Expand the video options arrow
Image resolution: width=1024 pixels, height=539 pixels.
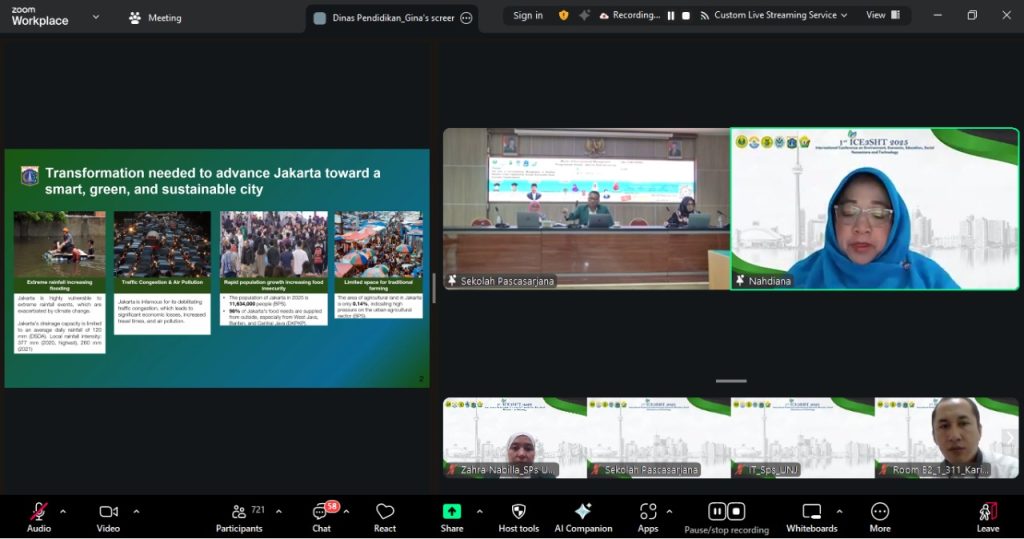[136, 511]
